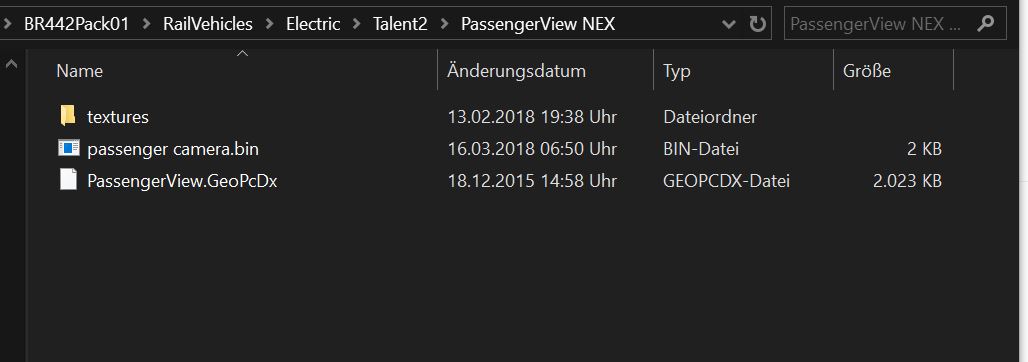Go to Electric folder breadcrumb
The image size is (1028, 362).
click(313, 24)
